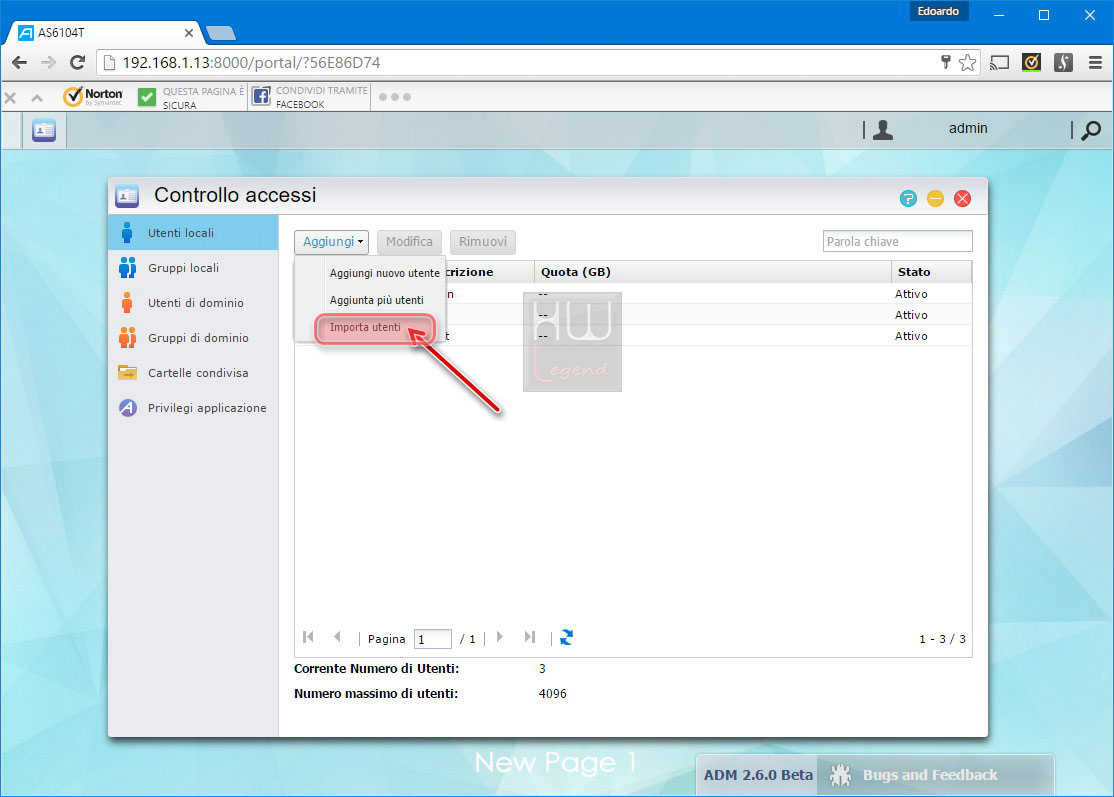Go to next page icon

[x=500, y=637]
